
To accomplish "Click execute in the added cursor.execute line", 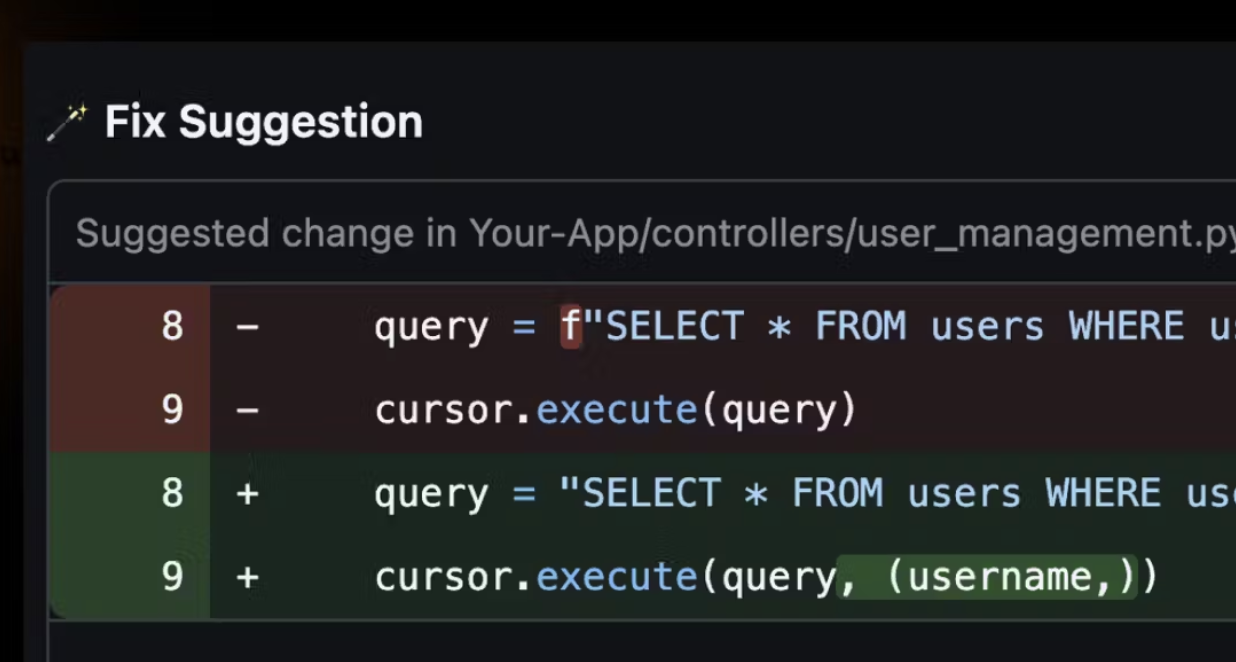I will point(616,577).
